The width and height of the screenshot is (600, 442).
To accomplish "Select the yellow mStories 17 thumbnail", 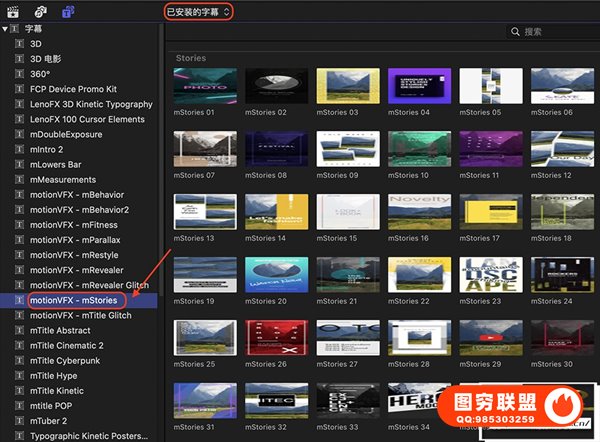I will [485, 213].
